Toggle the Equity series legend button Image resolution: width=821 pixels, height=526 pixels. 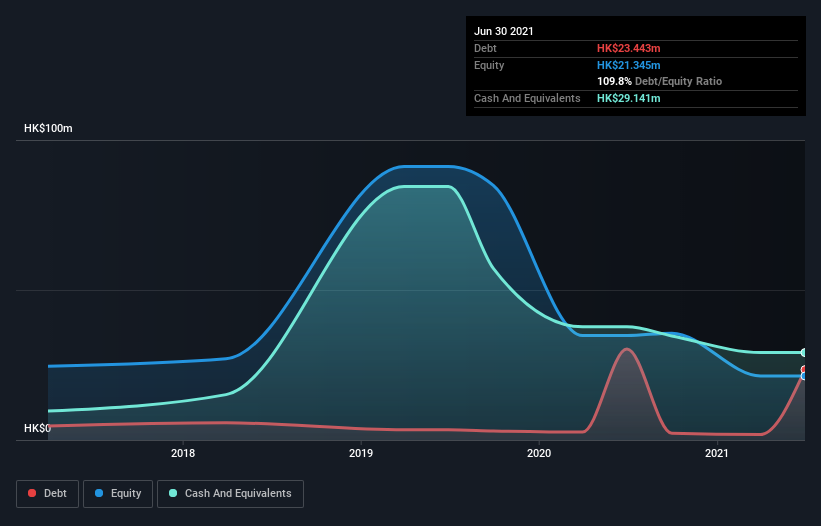click(118, 494)
